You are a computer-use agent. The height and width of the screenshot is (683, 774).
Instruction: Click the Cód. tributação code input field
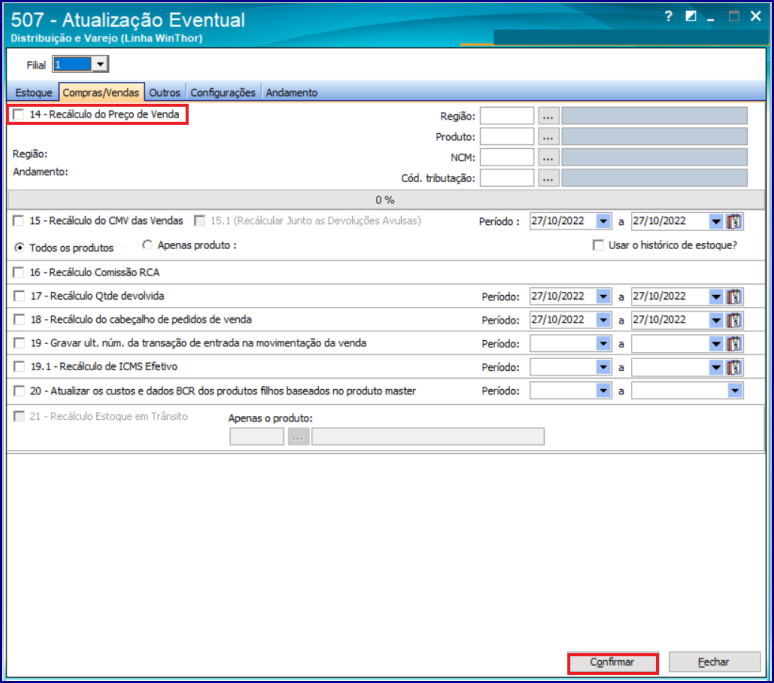(x=507, y=178)
